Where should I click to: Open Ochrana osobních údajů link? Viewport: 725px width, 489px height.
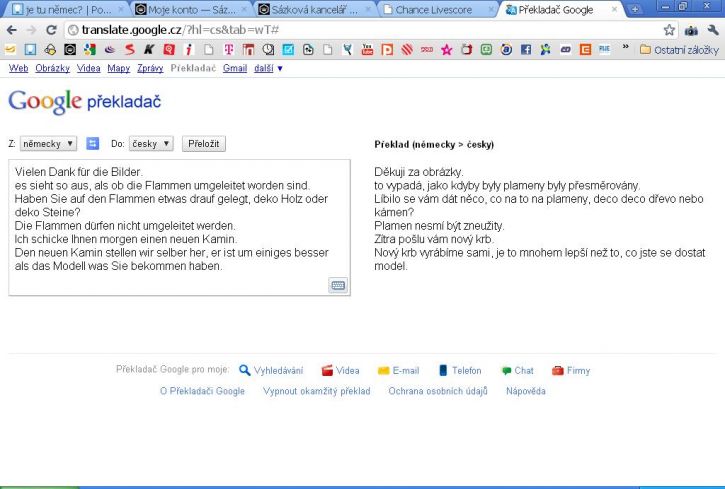click(x=438, y=391)
